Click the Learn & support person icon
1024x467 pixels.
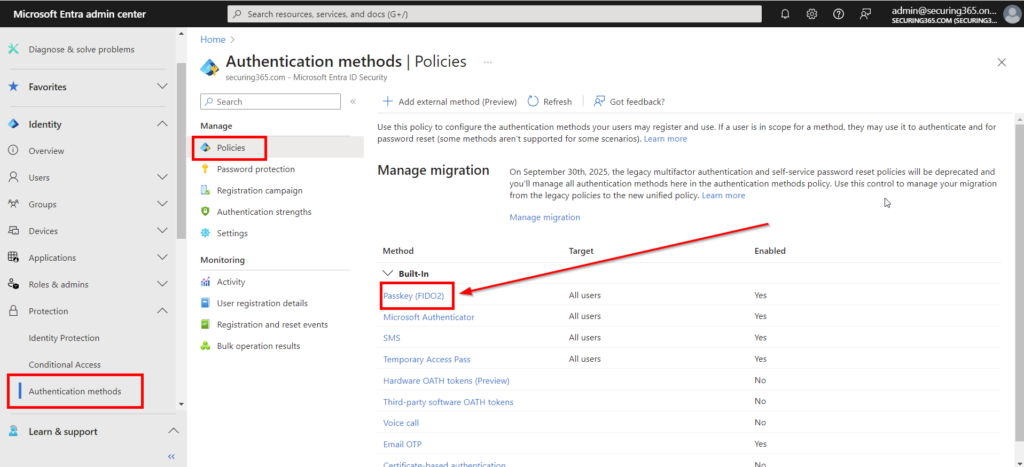coord(13,431)
